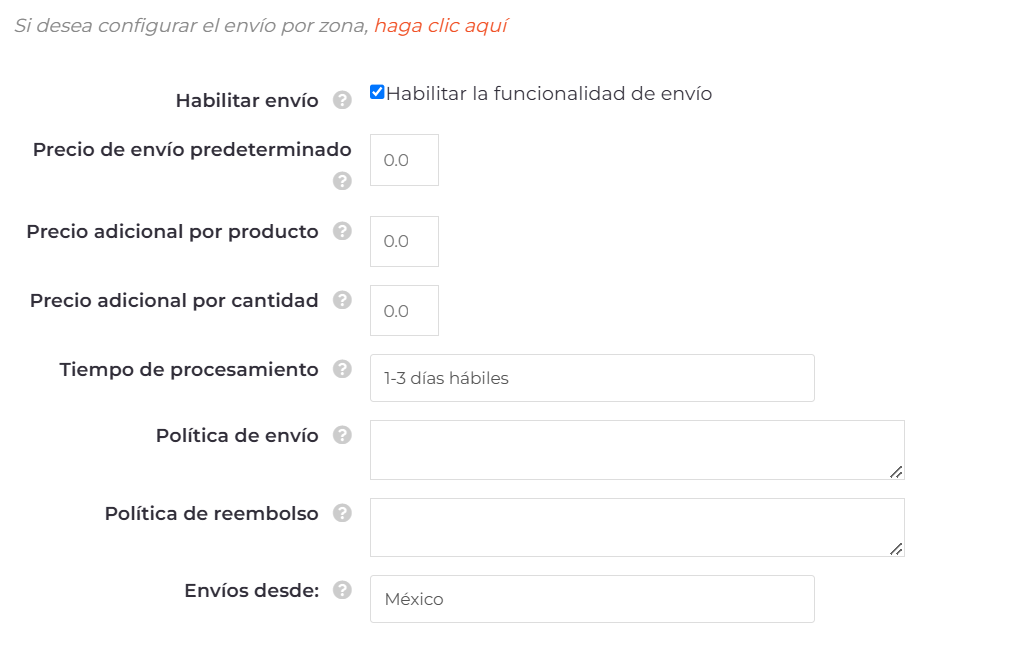Click help icon beside Precio adicional por producto
The width and height of the screenshot is (1025, 665).
342,231
